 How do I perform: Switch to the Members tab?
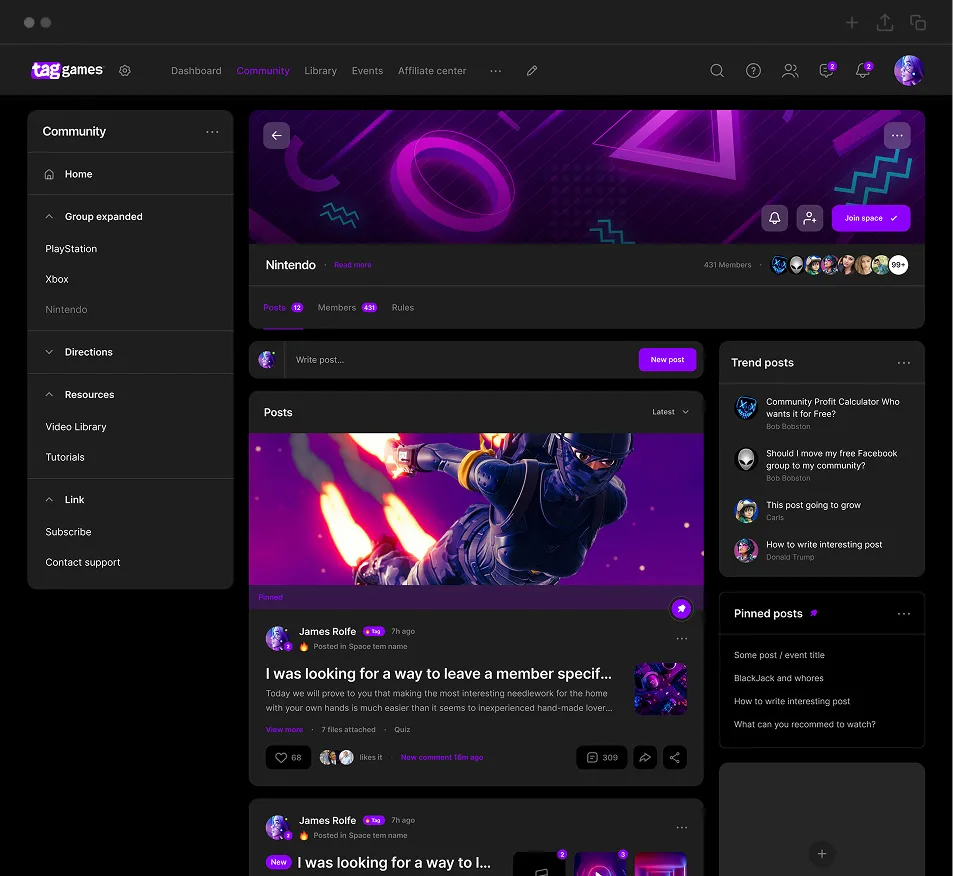[x=337, y=308]
